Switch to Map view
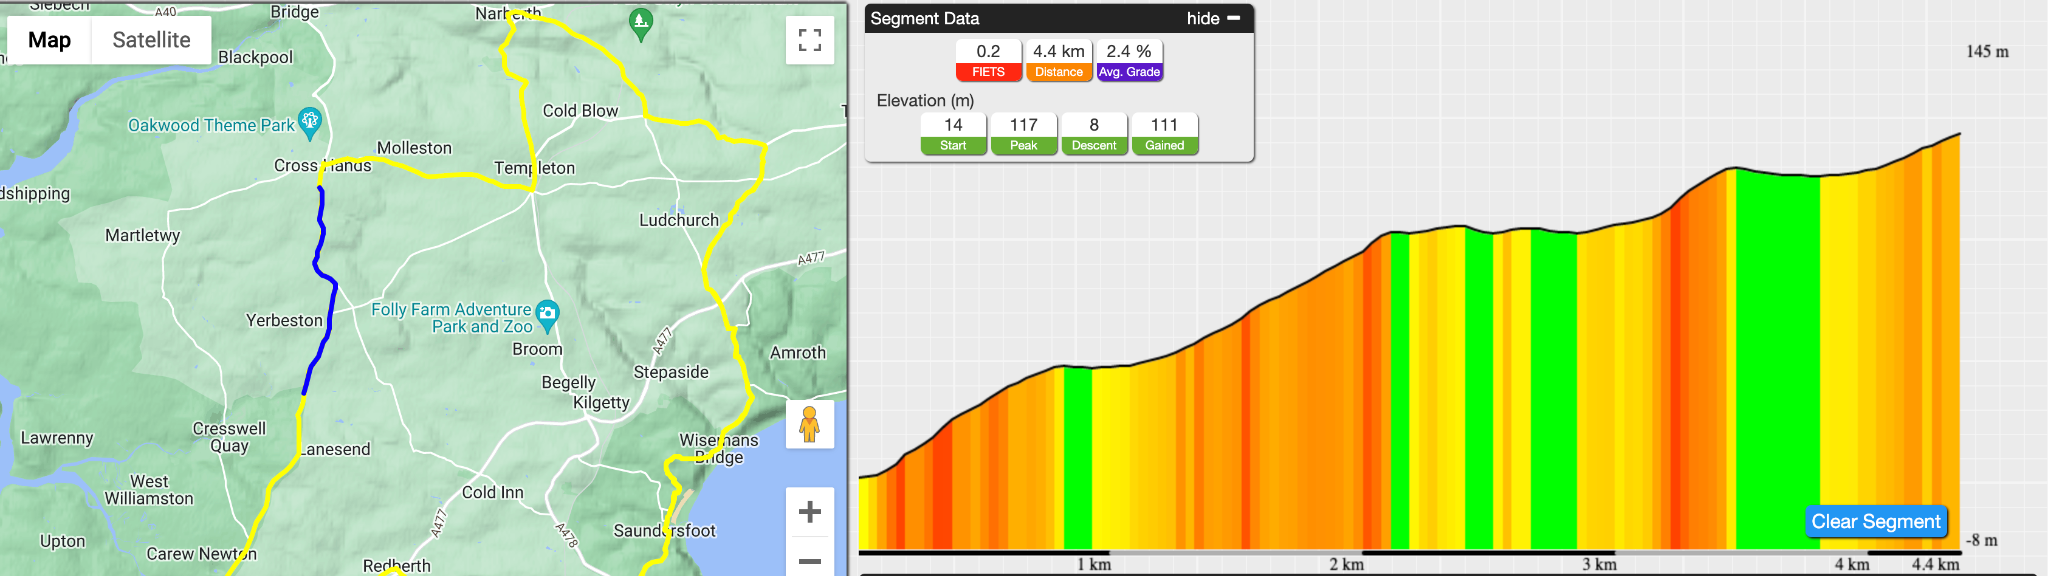This screenshot has width=2048, height=576. [49, 40]
